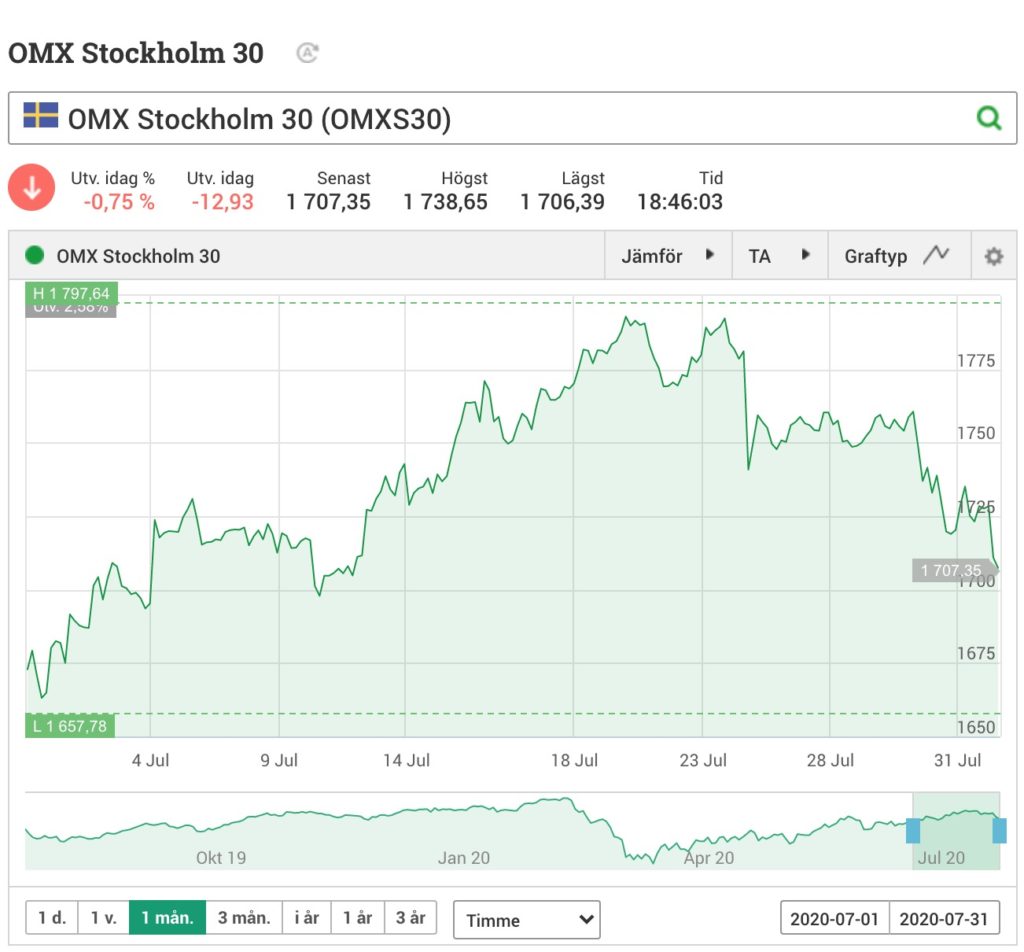The width and height of the screenshot is (1024, 952).
Task: Select the 1 d. time range
Action: tap(52, 917)
